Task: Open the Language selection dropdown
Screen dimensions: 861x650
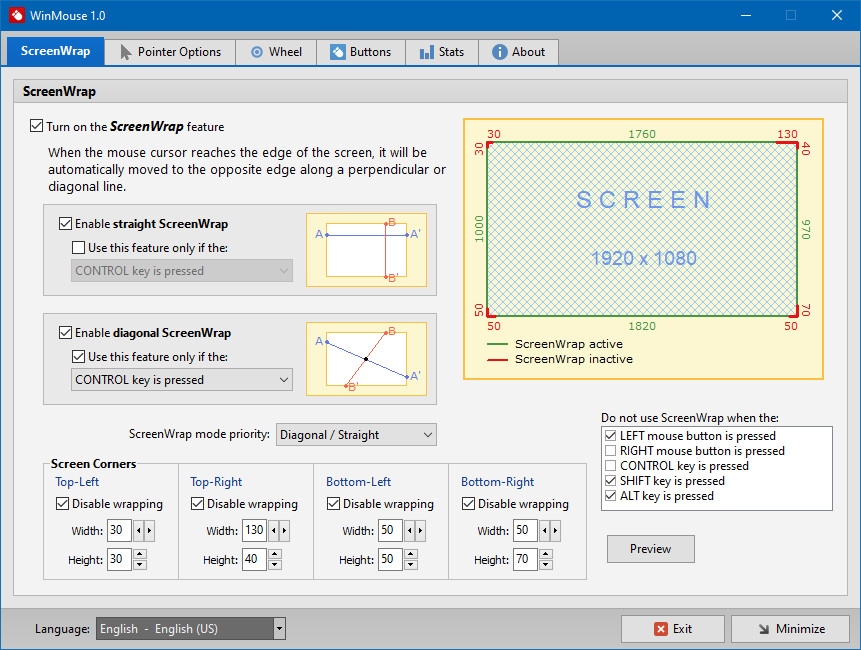Action: pos(191,629)
